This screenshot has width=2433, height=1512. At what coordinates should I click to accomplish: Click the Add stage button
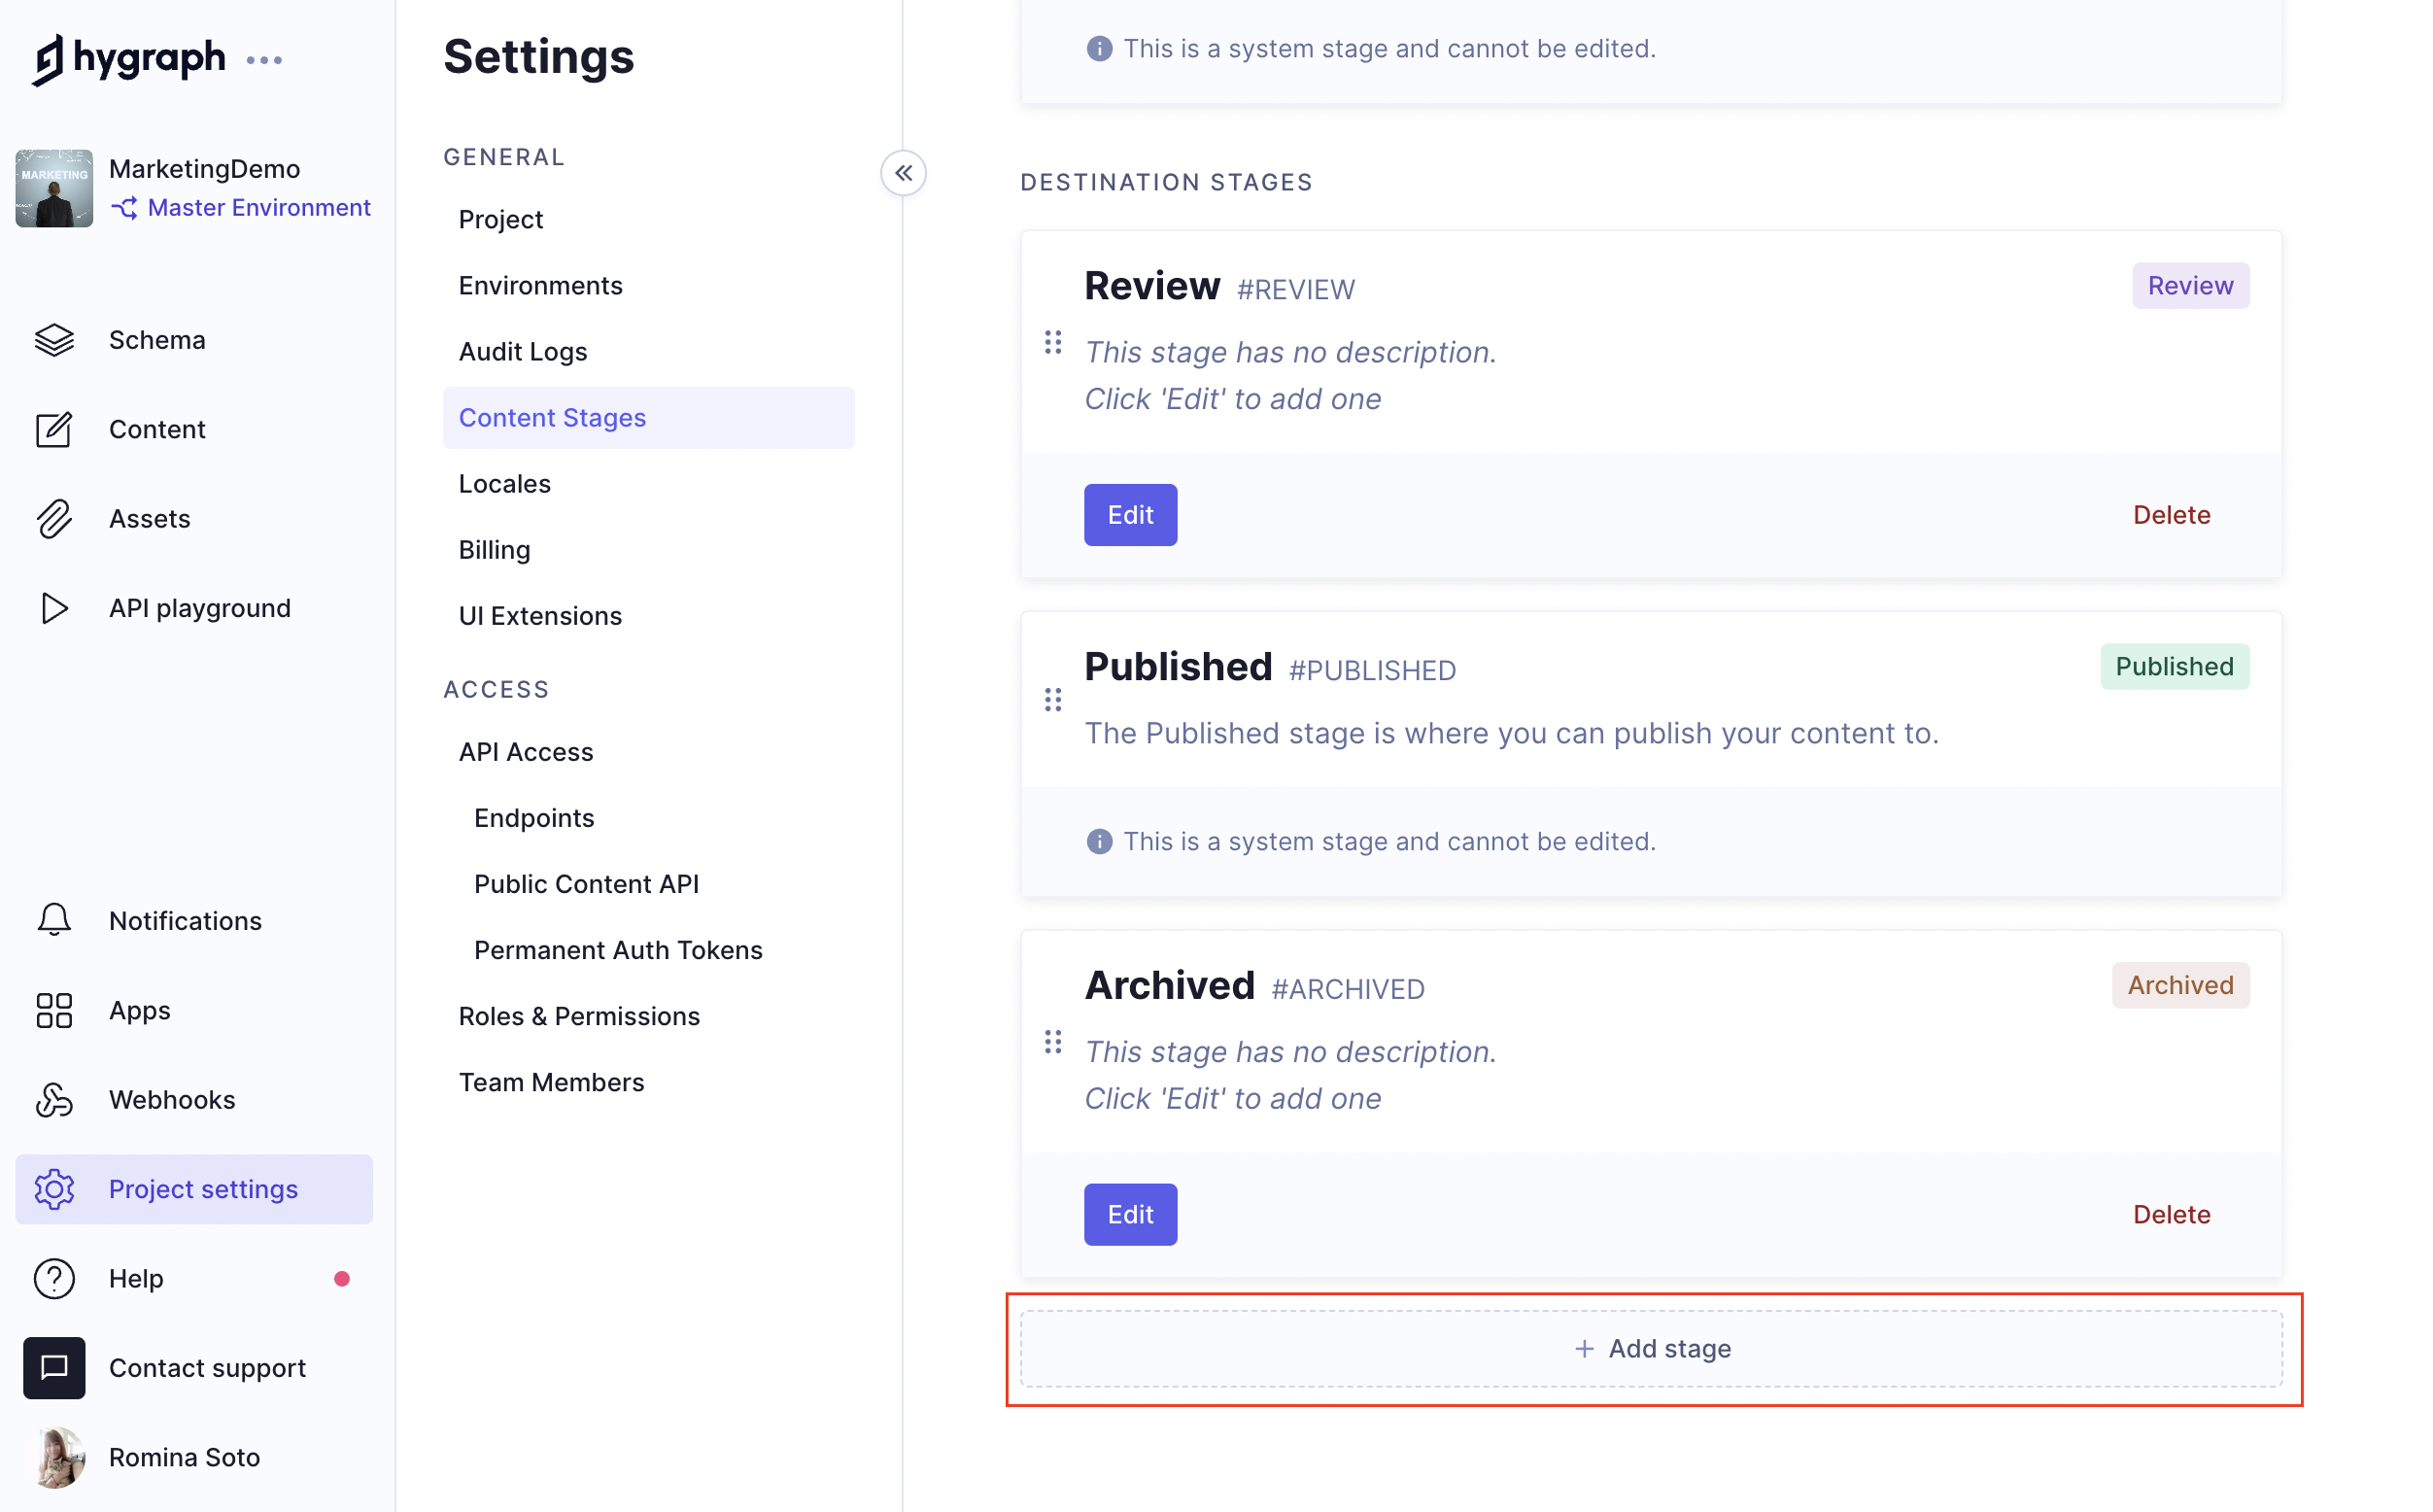1651,1349
